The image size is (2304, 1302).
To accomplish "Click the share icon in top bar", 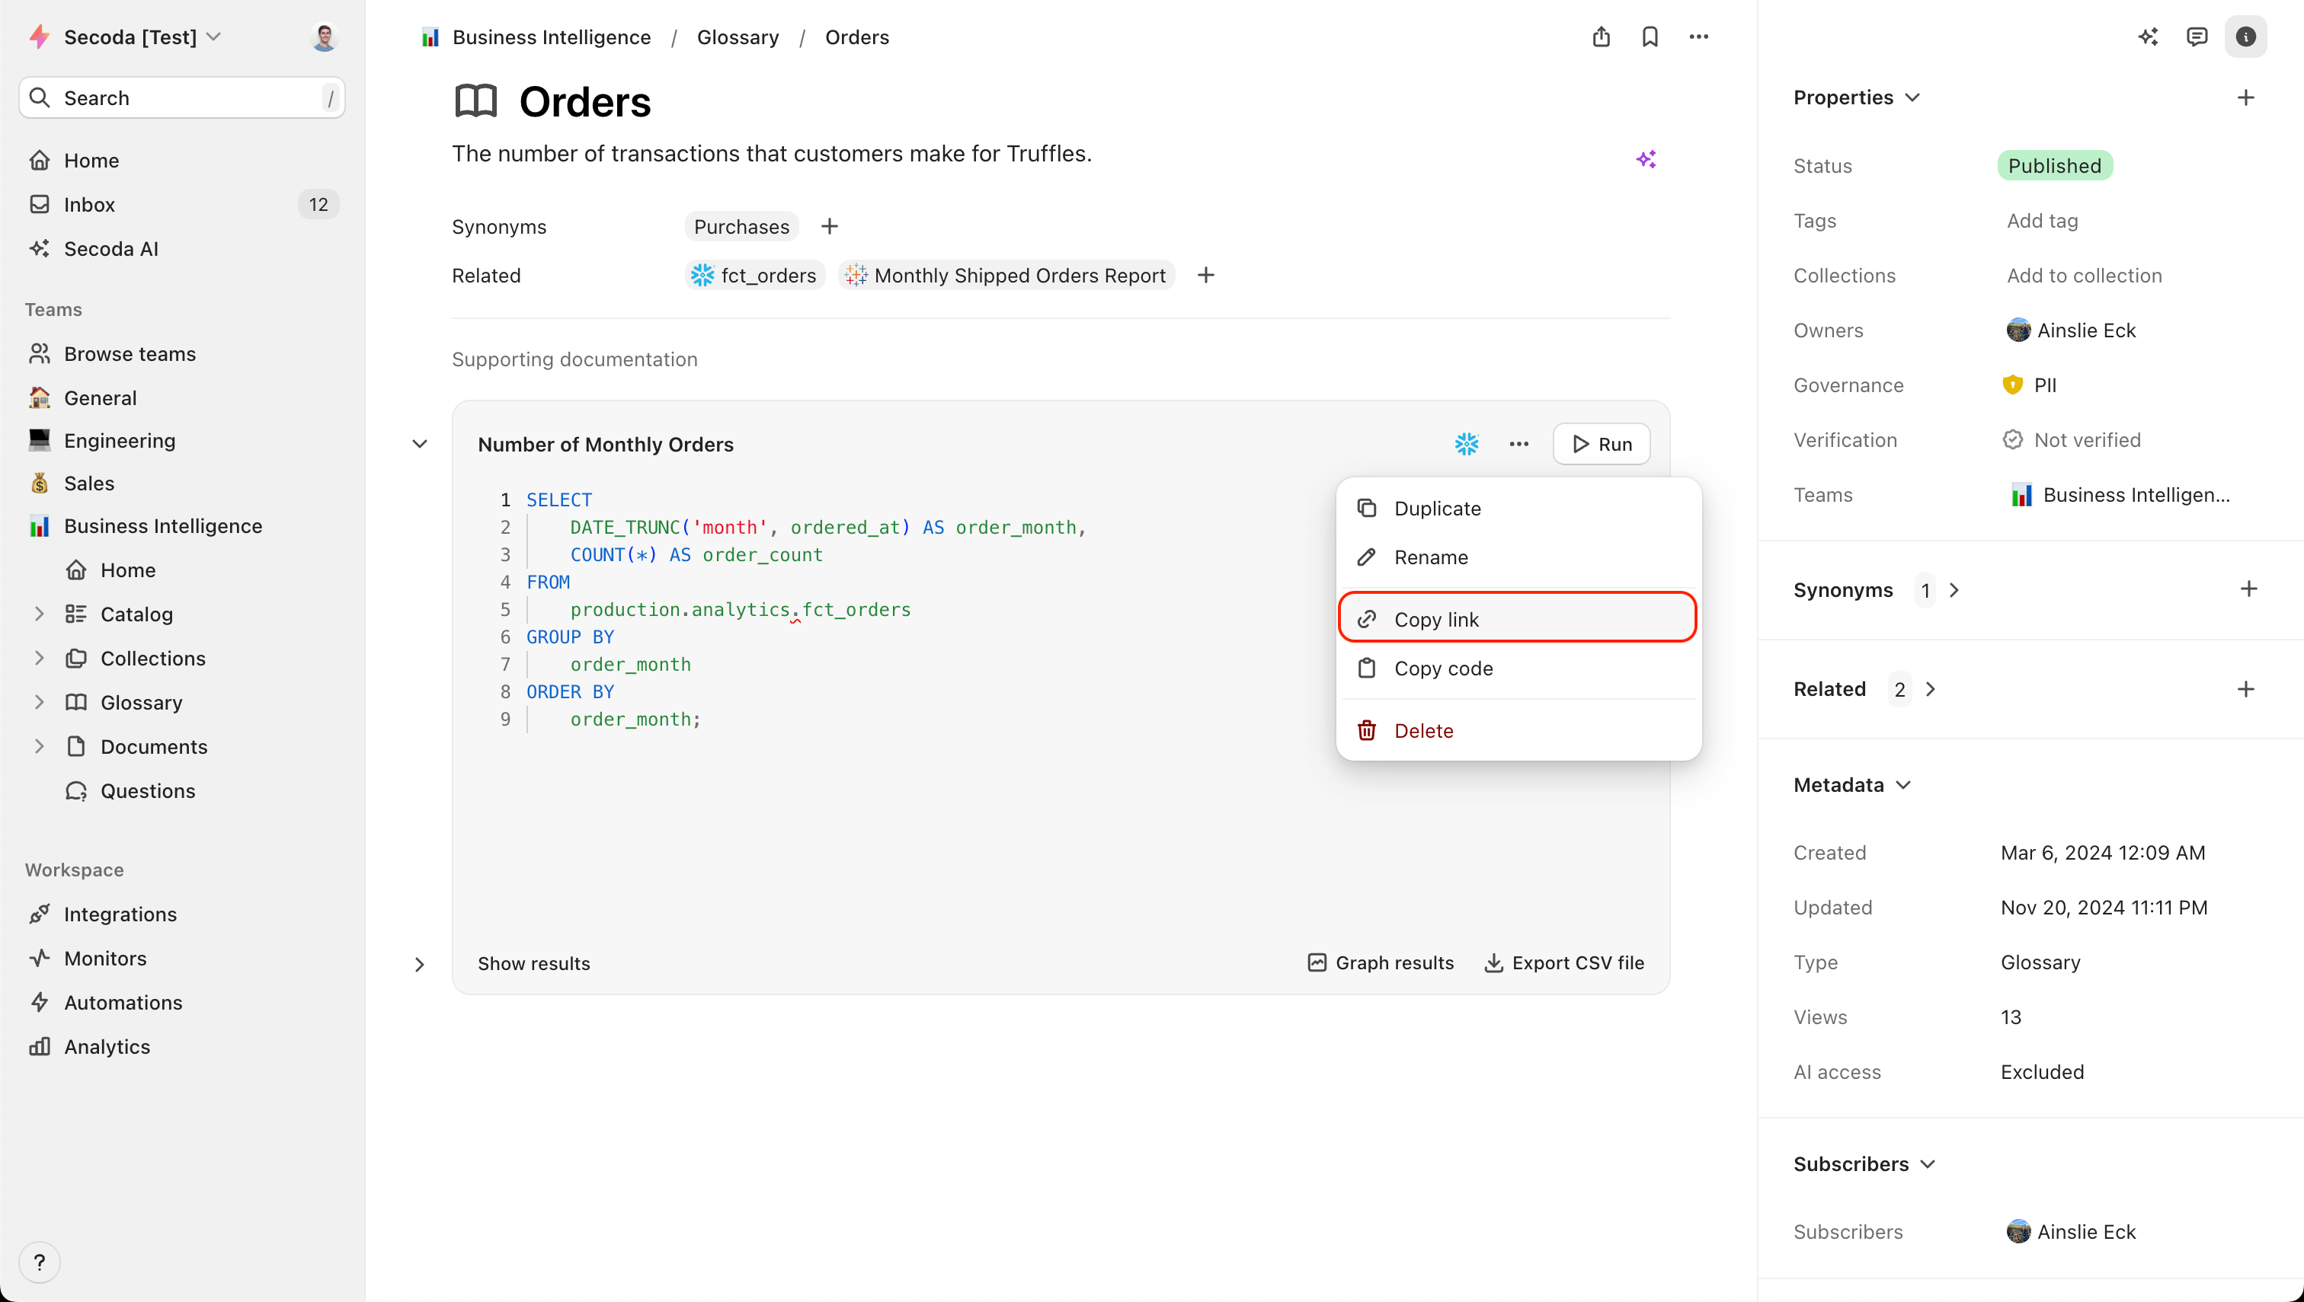I will [x=1601, y=37].
